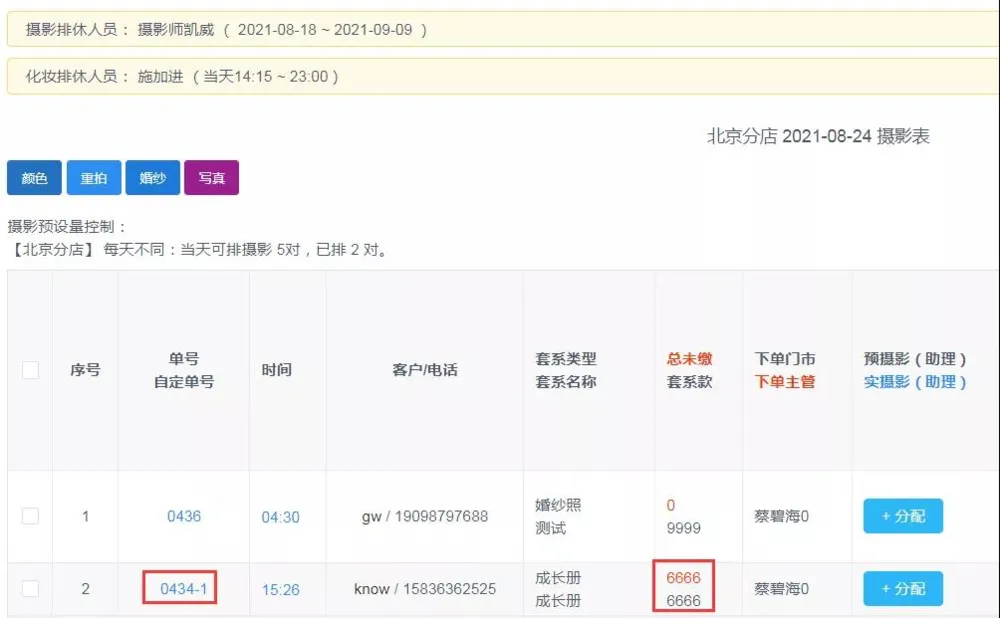Click the 化妆排休人员 notice banner

(500, 76)
